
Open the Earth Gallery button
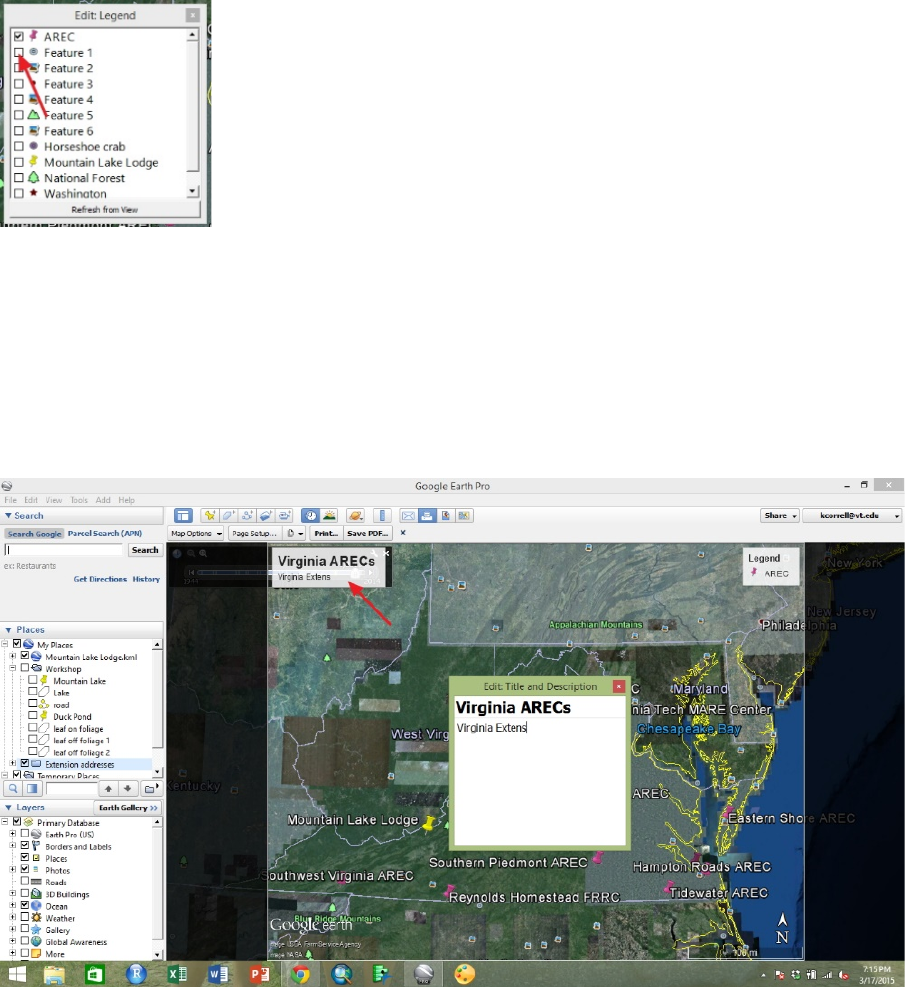(128, 807)
